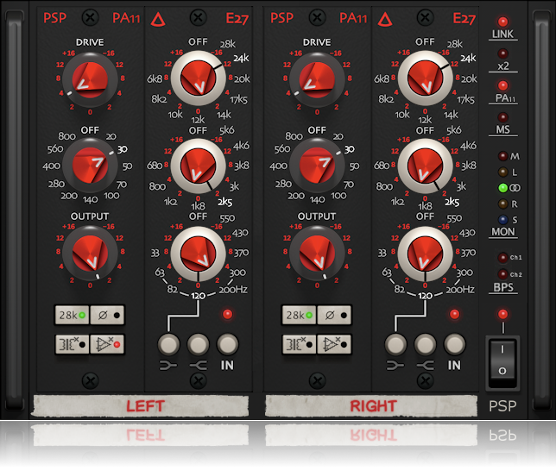
Task: Click the RIGHT high-pass frequency knob
Action: pos(317,166)
